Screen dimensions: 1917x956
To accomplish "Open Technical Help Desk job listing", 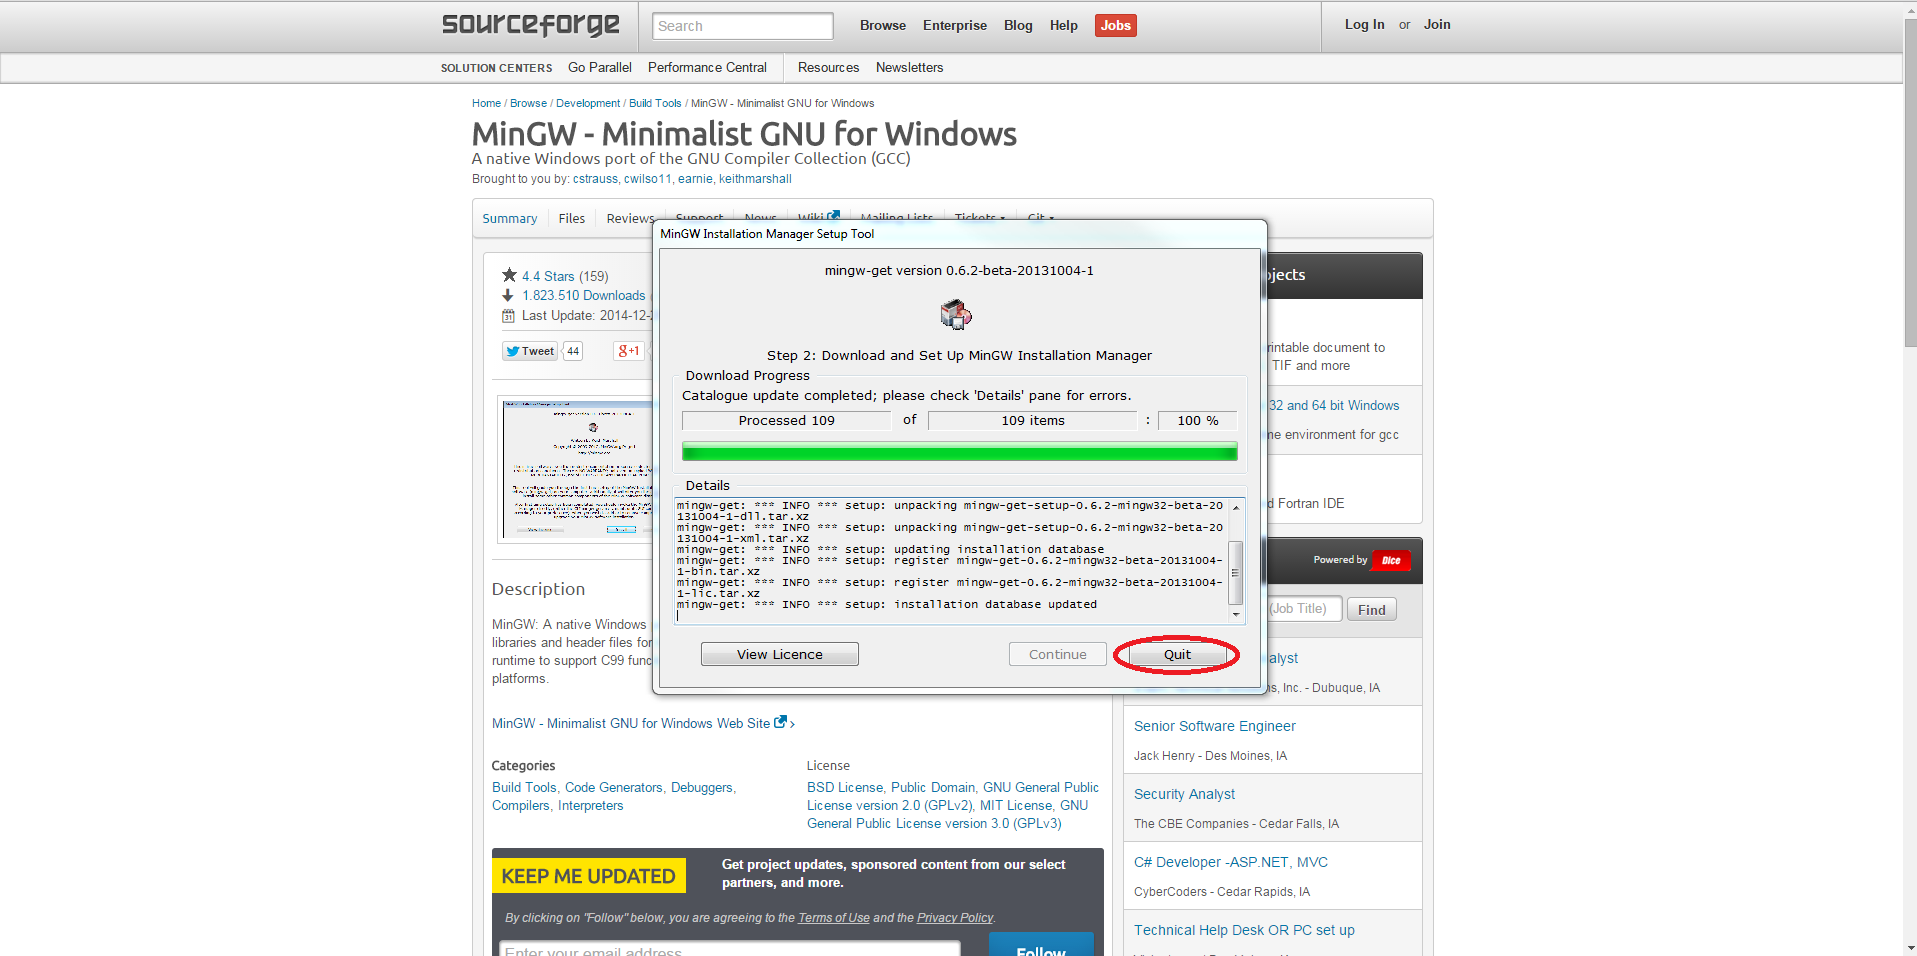I will 1244,930.
